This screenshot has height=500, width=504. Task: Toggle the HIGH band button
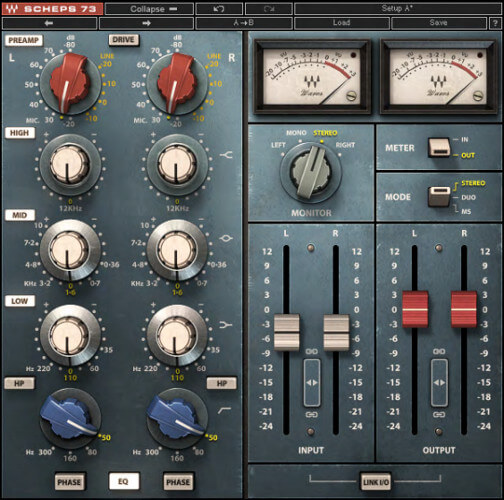coord(20,133)
